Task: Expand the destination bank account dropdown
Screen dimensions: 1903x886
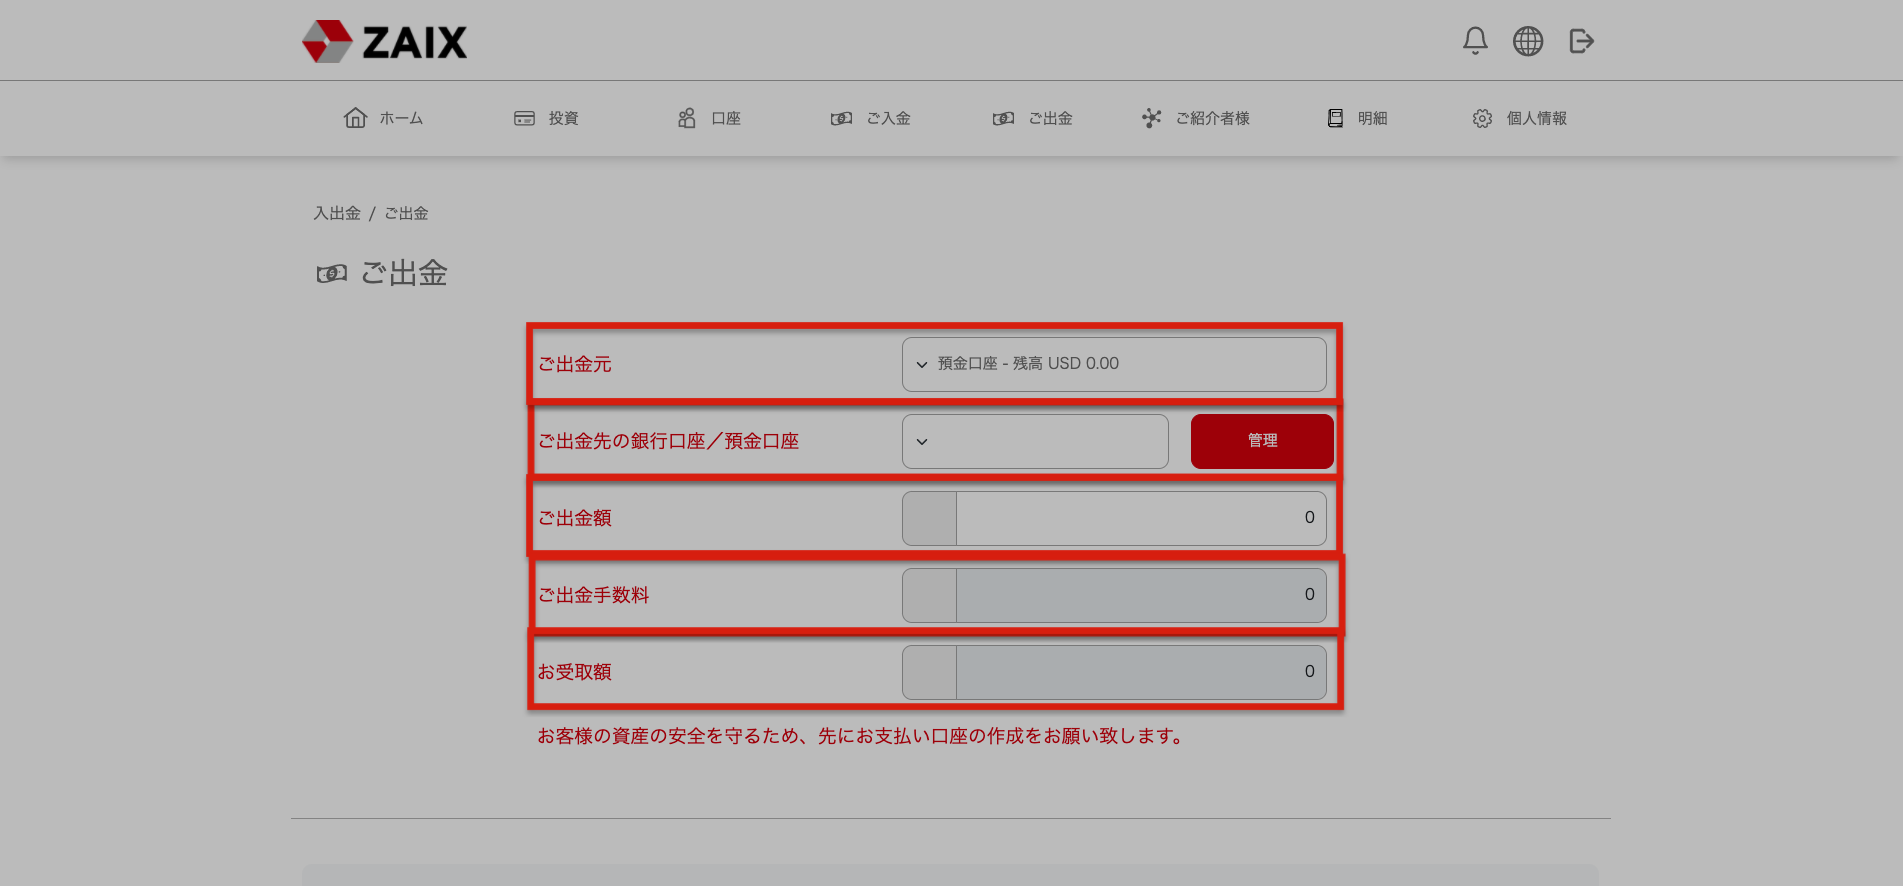Action: [x=1034, y=441]
